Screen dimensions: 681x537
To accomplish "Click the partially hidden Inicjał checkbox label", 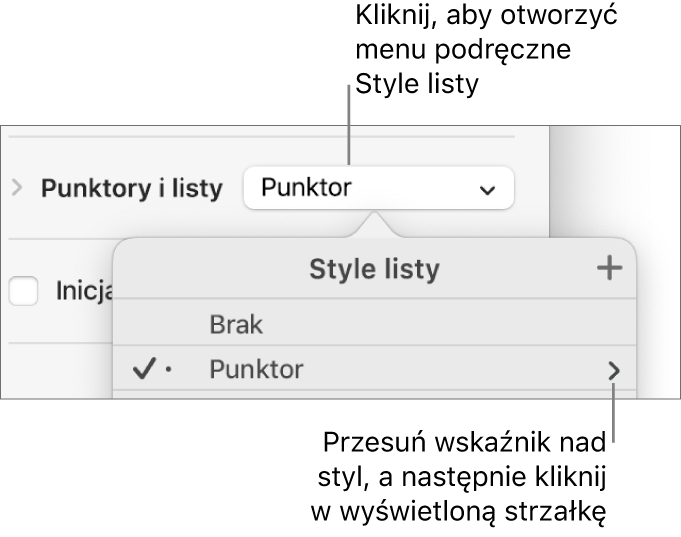I will point(83,293).
